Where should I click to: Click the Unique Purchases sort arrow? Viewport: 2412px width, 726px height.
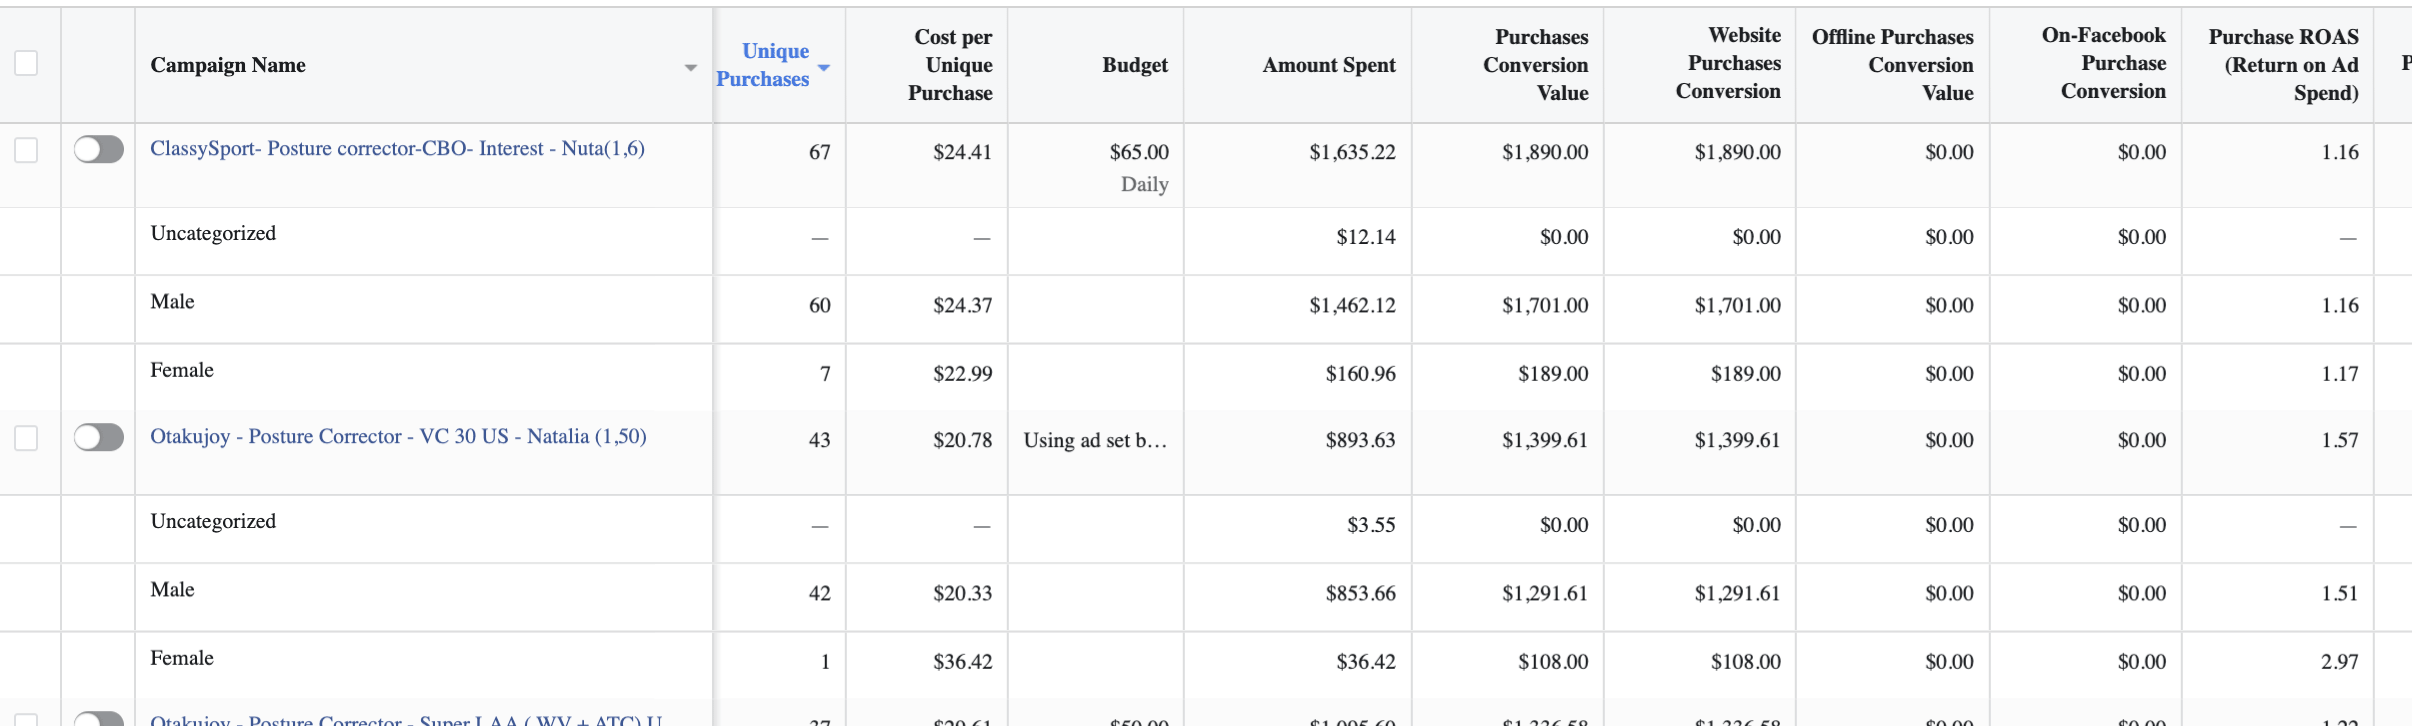coord(824,67)
